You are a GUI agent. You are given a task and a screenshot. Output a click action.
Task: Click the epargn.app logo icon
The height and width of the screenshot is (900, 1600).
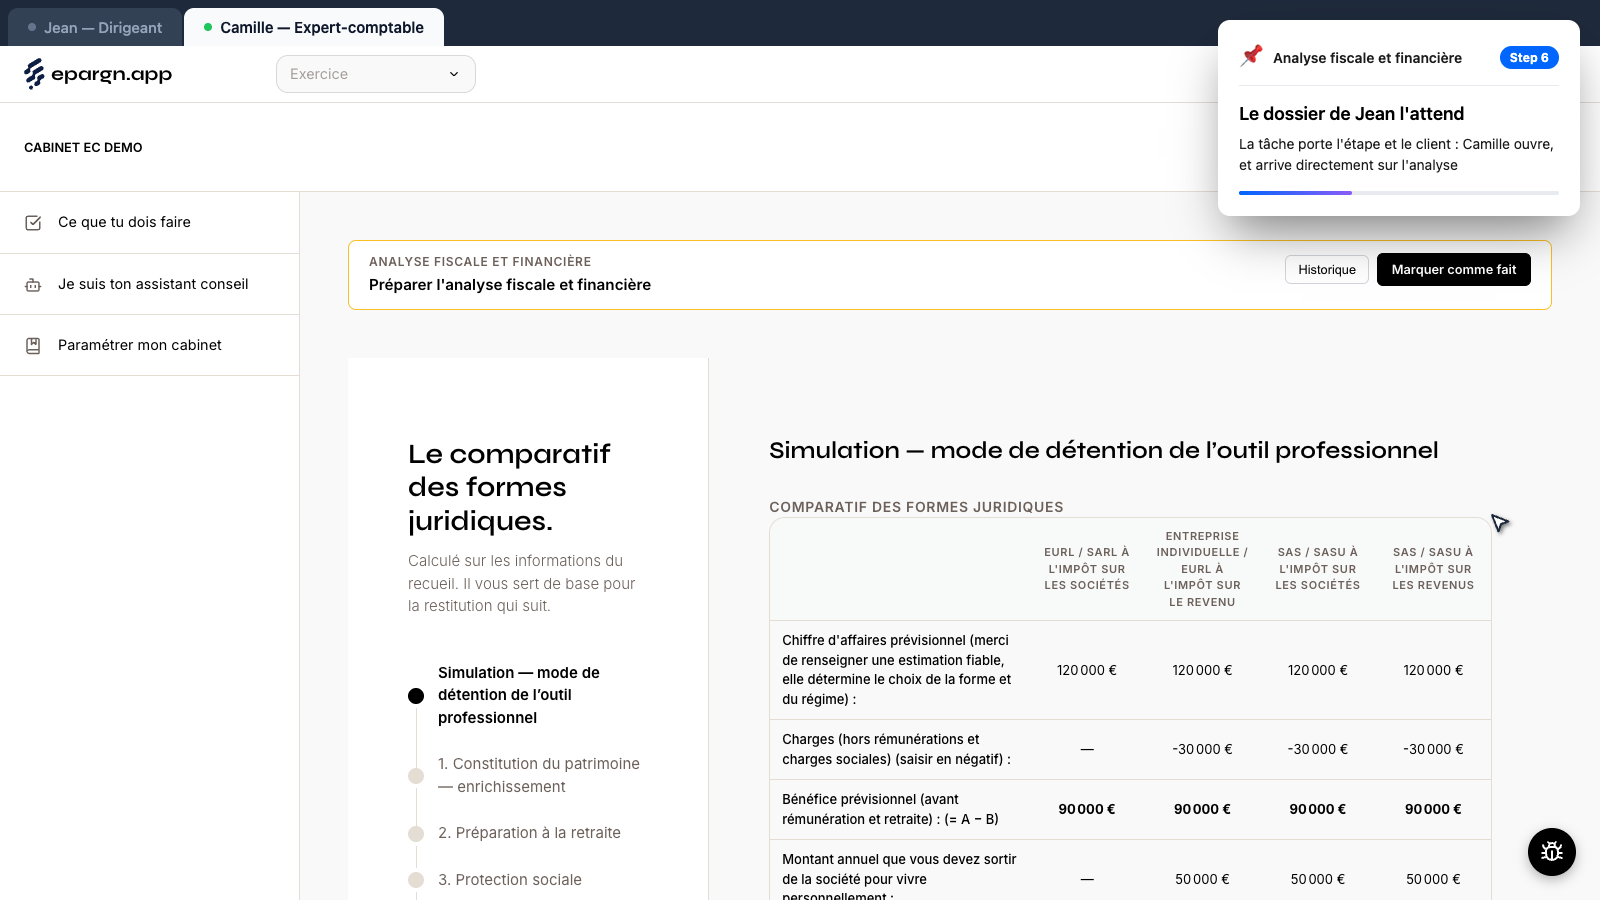coord(34,74)
